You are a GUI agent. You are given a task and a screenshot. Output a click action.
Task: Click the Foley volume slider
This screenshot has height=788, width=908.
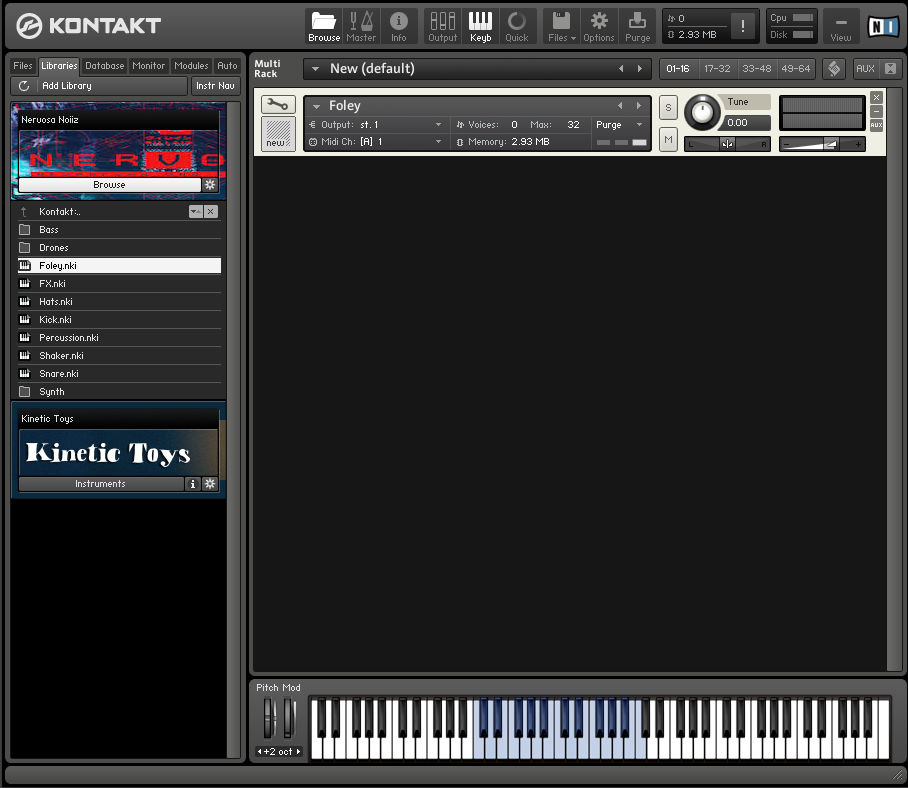click(x=822, y=144)
